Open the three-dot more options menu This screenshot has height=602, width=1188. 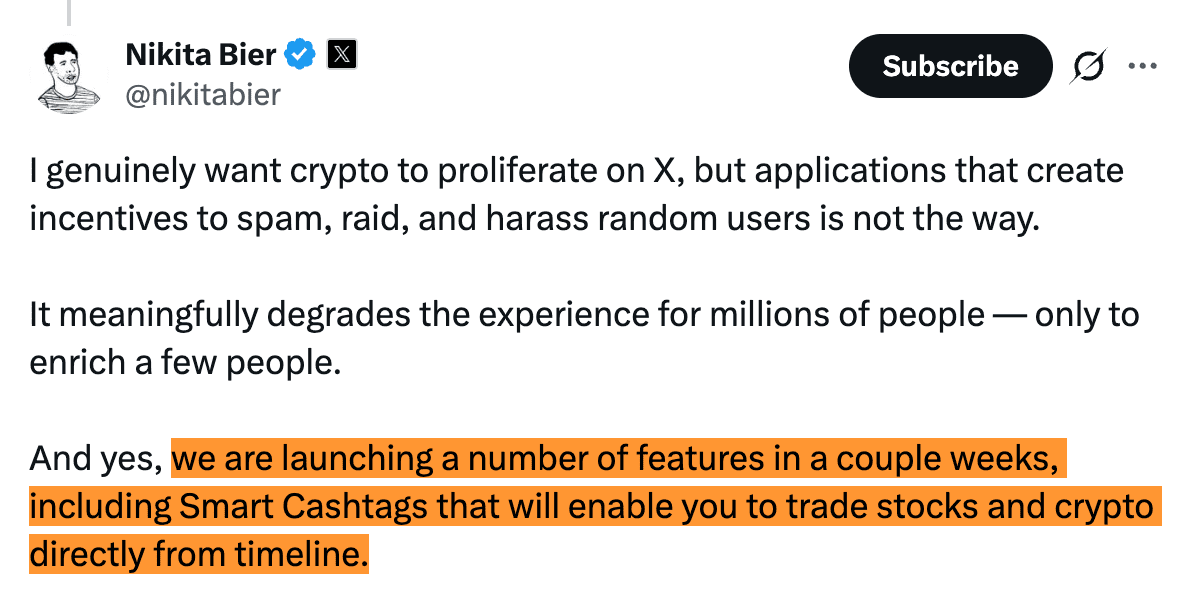point(1142,66)
